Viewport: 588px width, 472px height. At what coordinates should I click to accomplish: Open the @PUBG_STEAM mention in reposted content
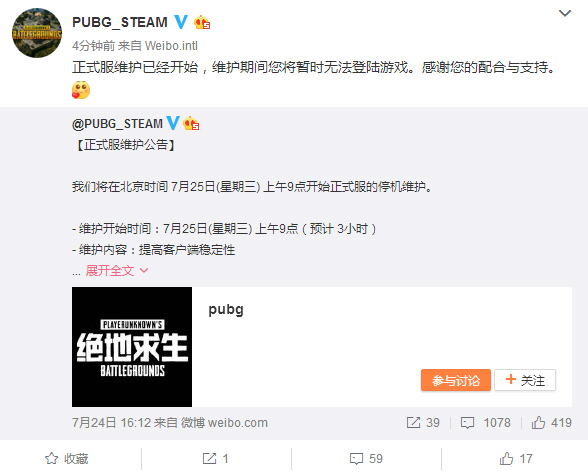(x=117, y=124)
